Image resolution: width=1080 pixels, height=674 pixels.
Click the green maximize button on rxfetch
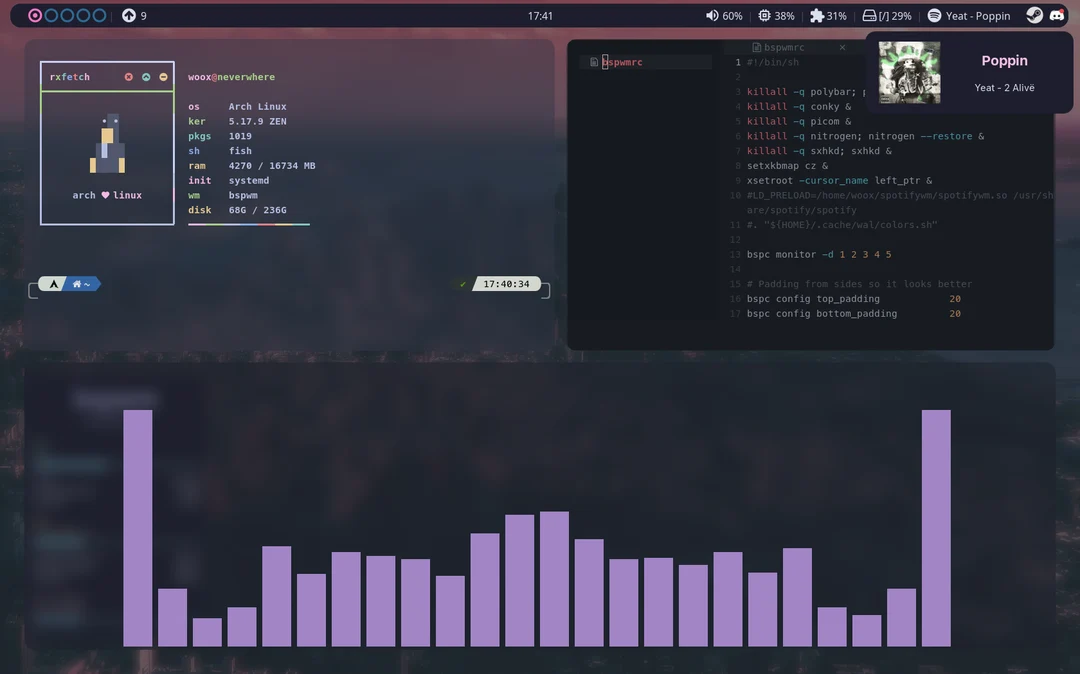(x=145, y=76)
